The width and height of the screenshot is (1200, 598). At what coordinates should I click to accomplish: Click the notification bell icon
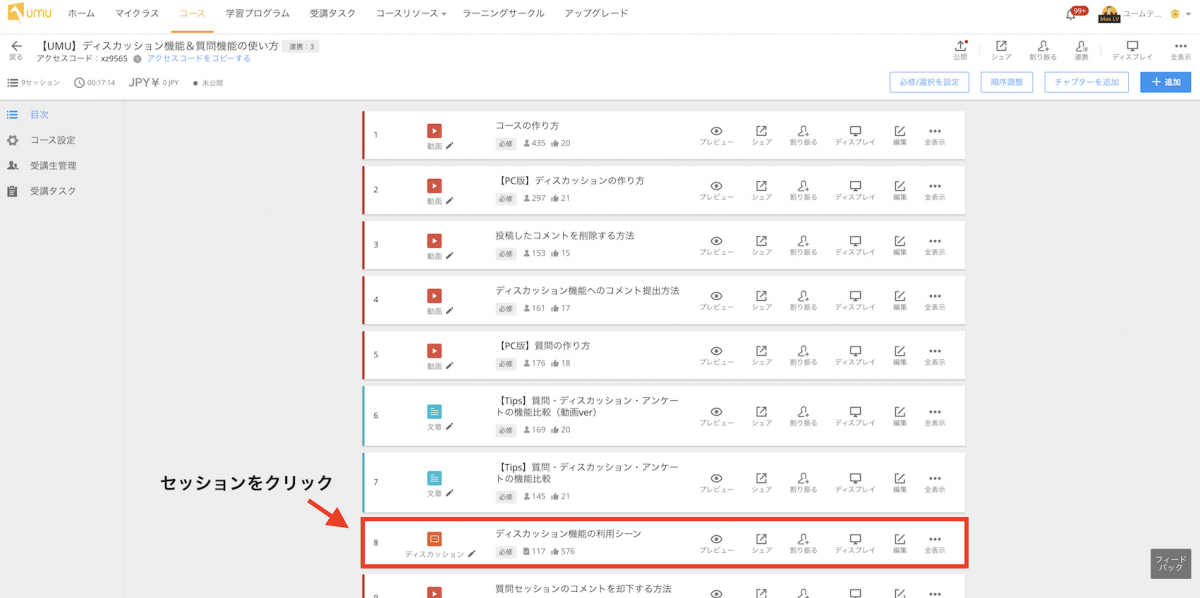pyautogui.click(x=1071, y=15)
